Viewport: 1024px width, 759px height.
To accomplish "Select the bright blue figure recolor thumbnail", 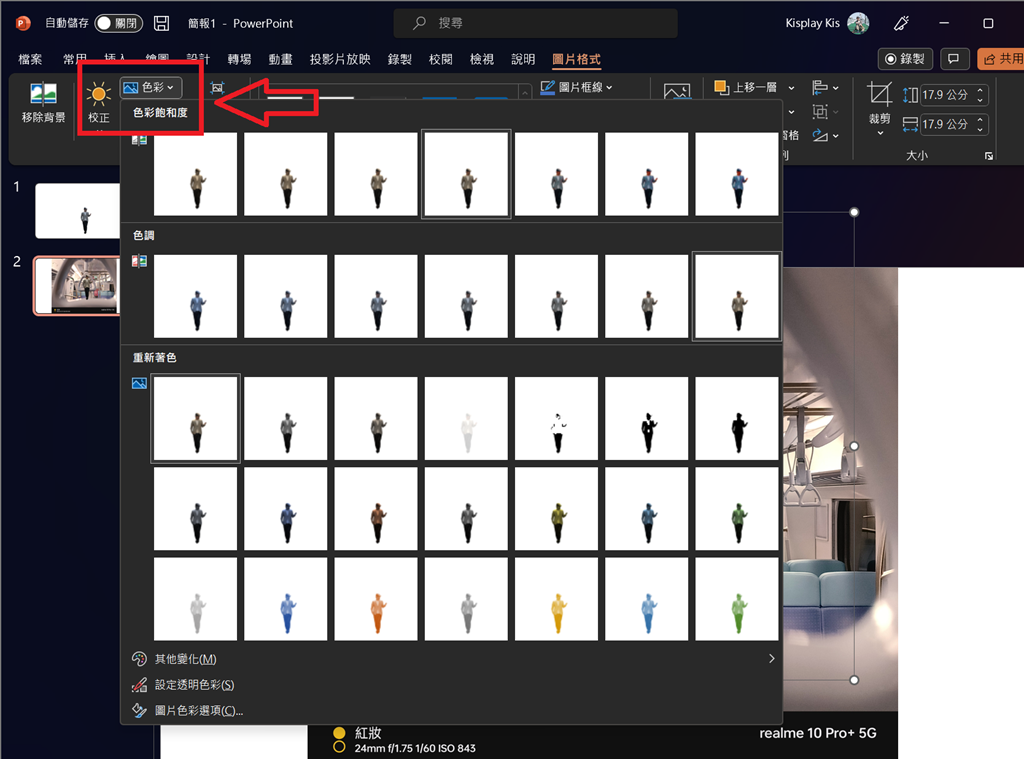I will click(x=285, y=598).
